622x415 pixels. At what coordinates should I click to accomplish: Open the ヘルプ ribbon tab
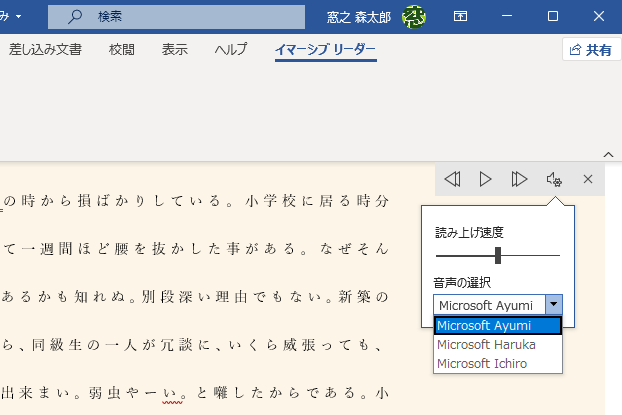point(231,50)
